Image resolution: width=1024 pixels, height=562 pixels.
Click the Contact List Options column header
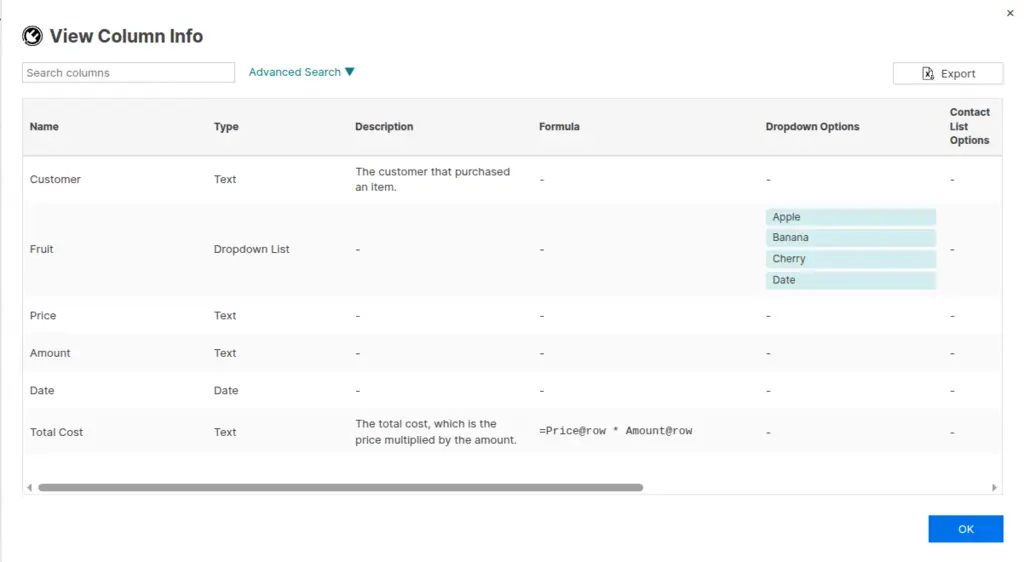coord(969,126)
